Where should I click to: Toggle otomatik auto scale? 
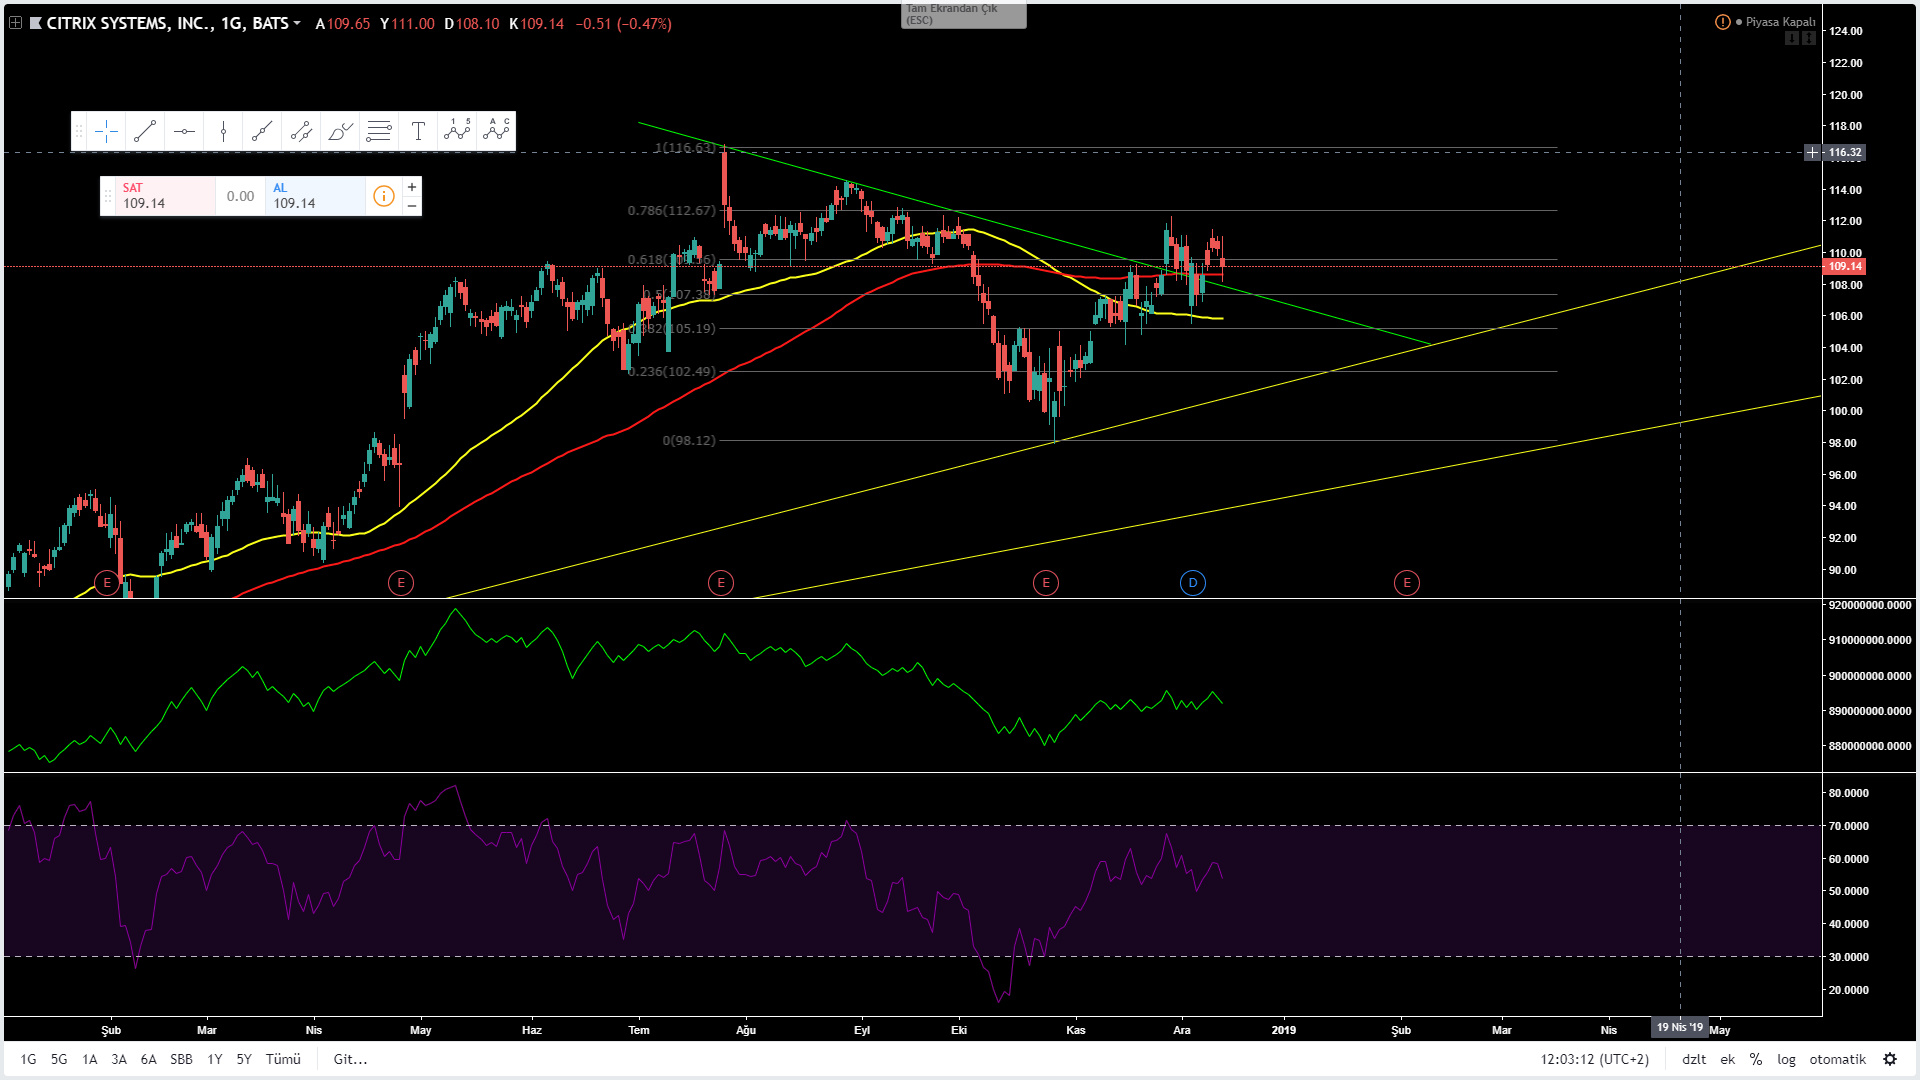[x=1837, y=1059]
